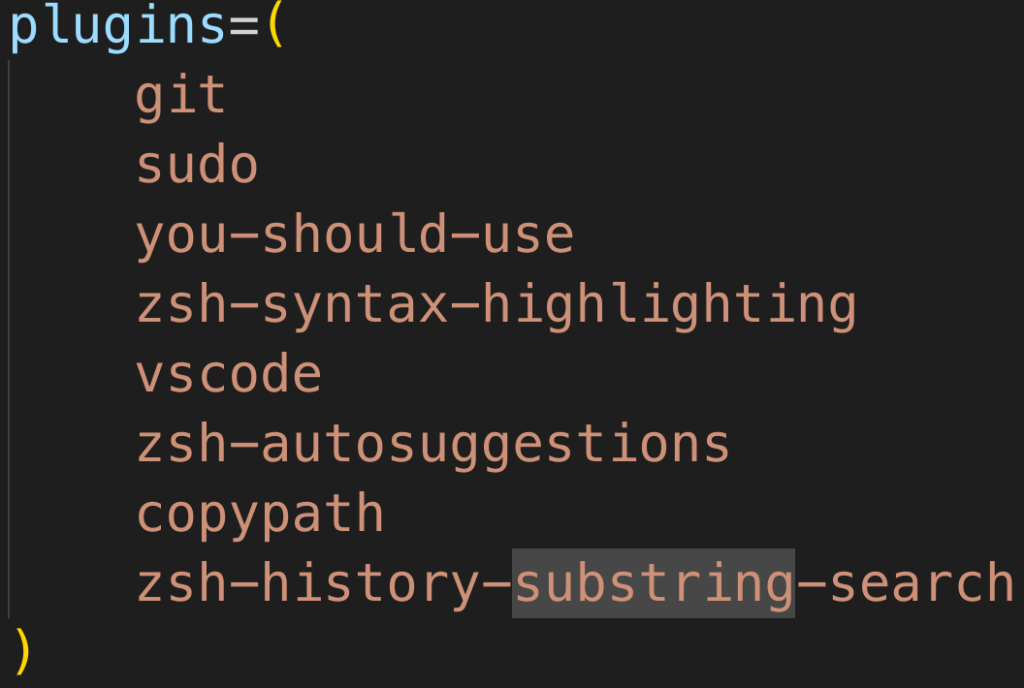
Task: Click zsh prefix of zsh-syntax-highlighting
Action: point(182,302)
